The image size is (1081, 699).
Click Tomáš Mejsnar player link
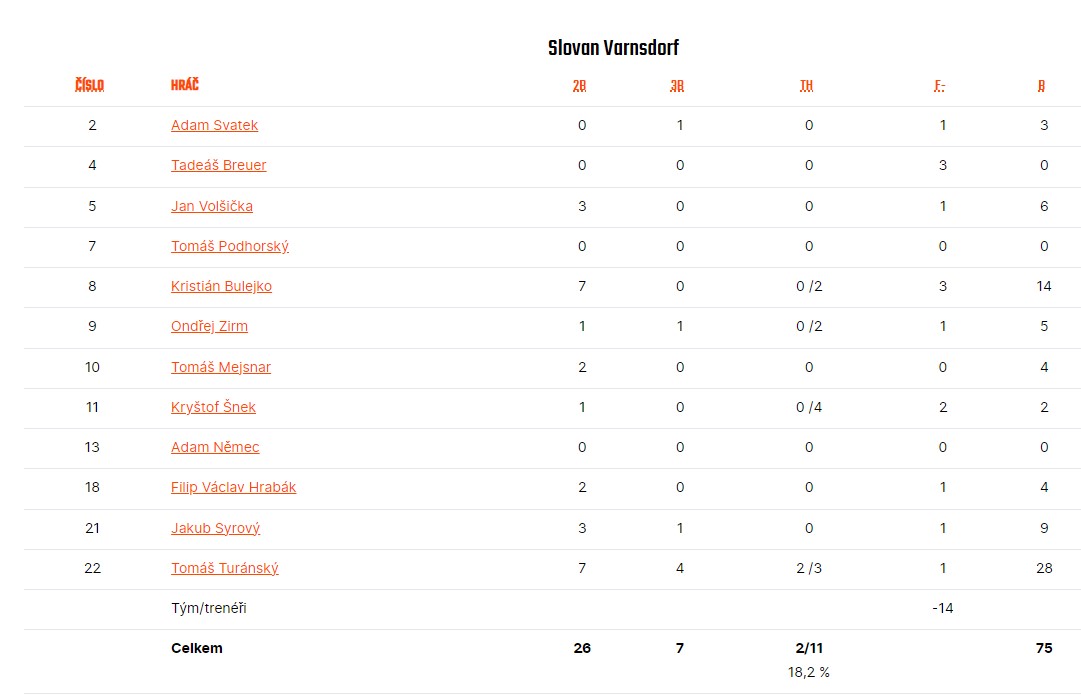(x=221, y=367)
